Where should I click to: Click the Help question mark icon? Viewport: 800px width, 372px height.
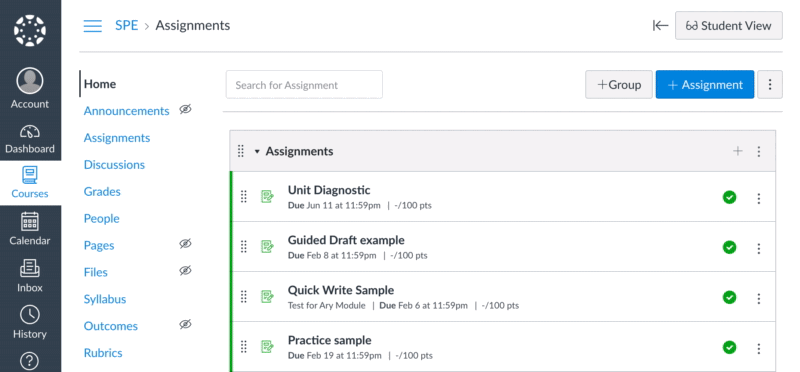(x=30, y=361)
